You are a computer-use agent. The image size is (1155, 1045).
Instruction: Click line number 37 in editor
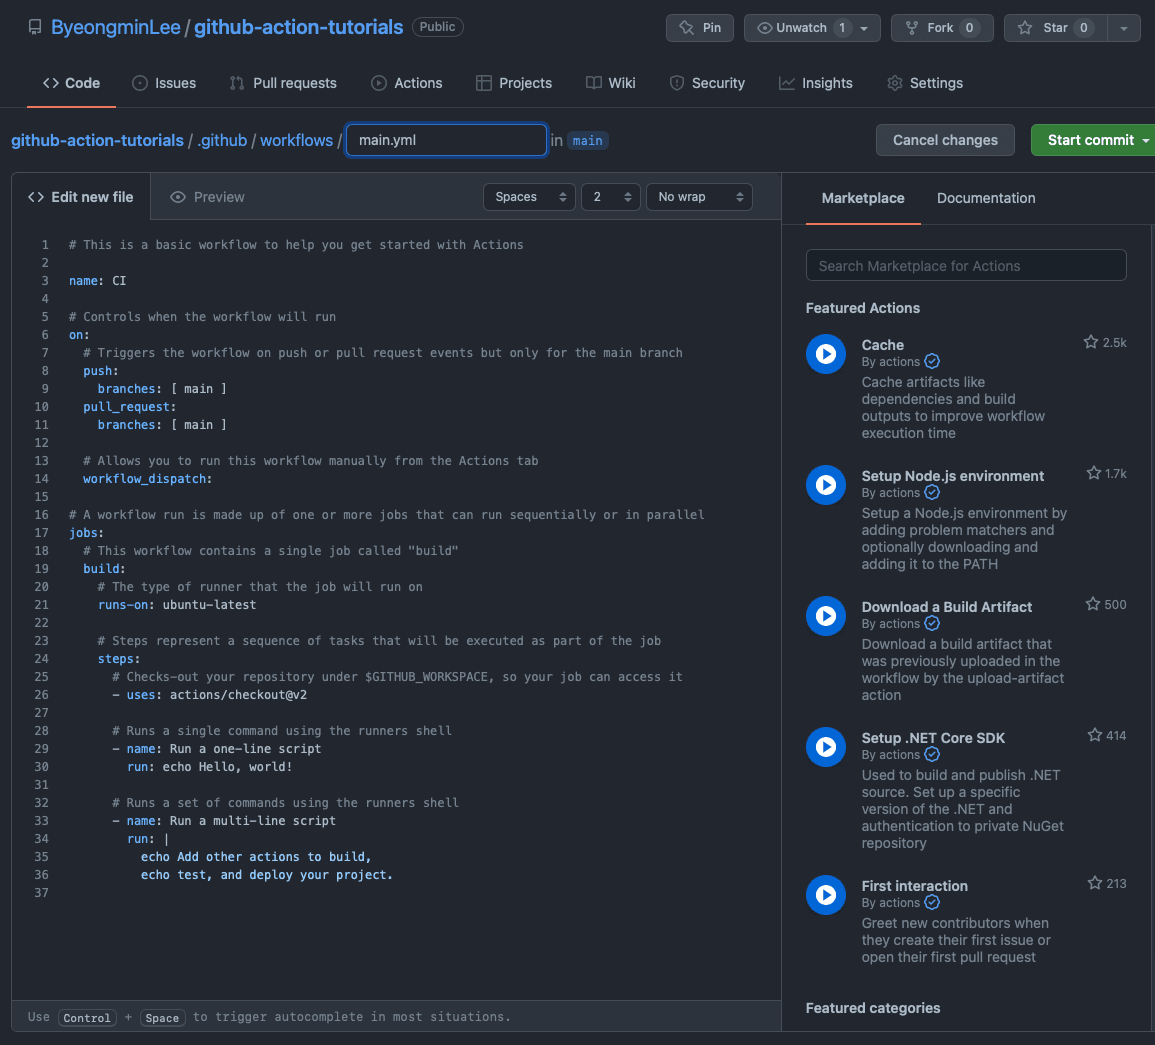[41, 893]
